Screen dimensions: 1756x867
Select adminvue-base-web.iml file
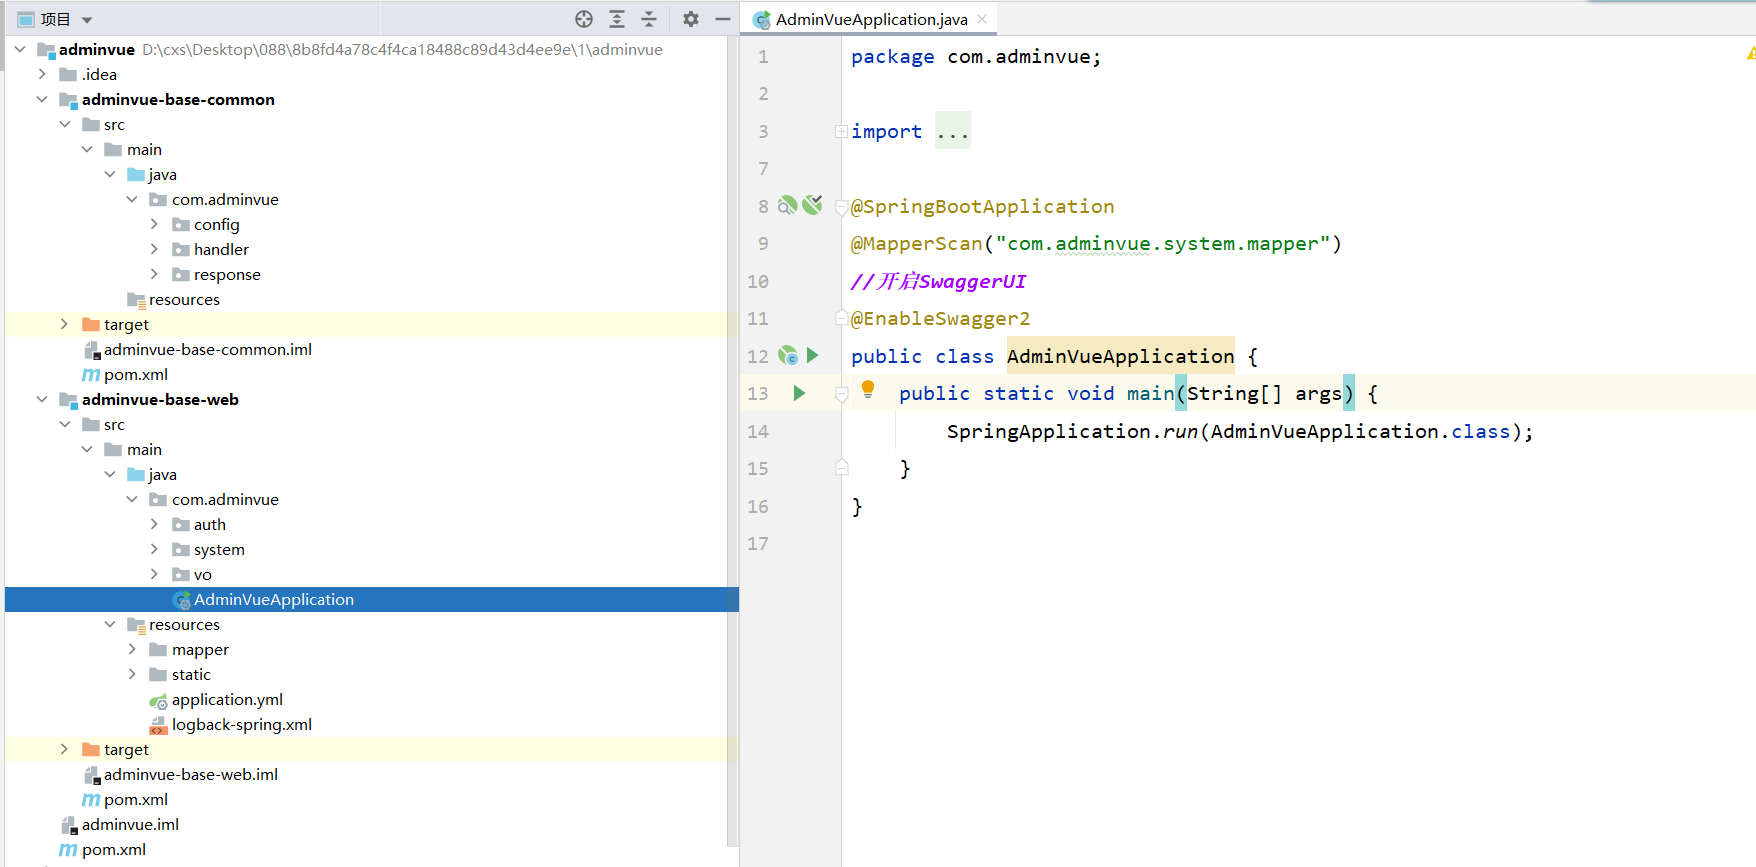point(191,774)
